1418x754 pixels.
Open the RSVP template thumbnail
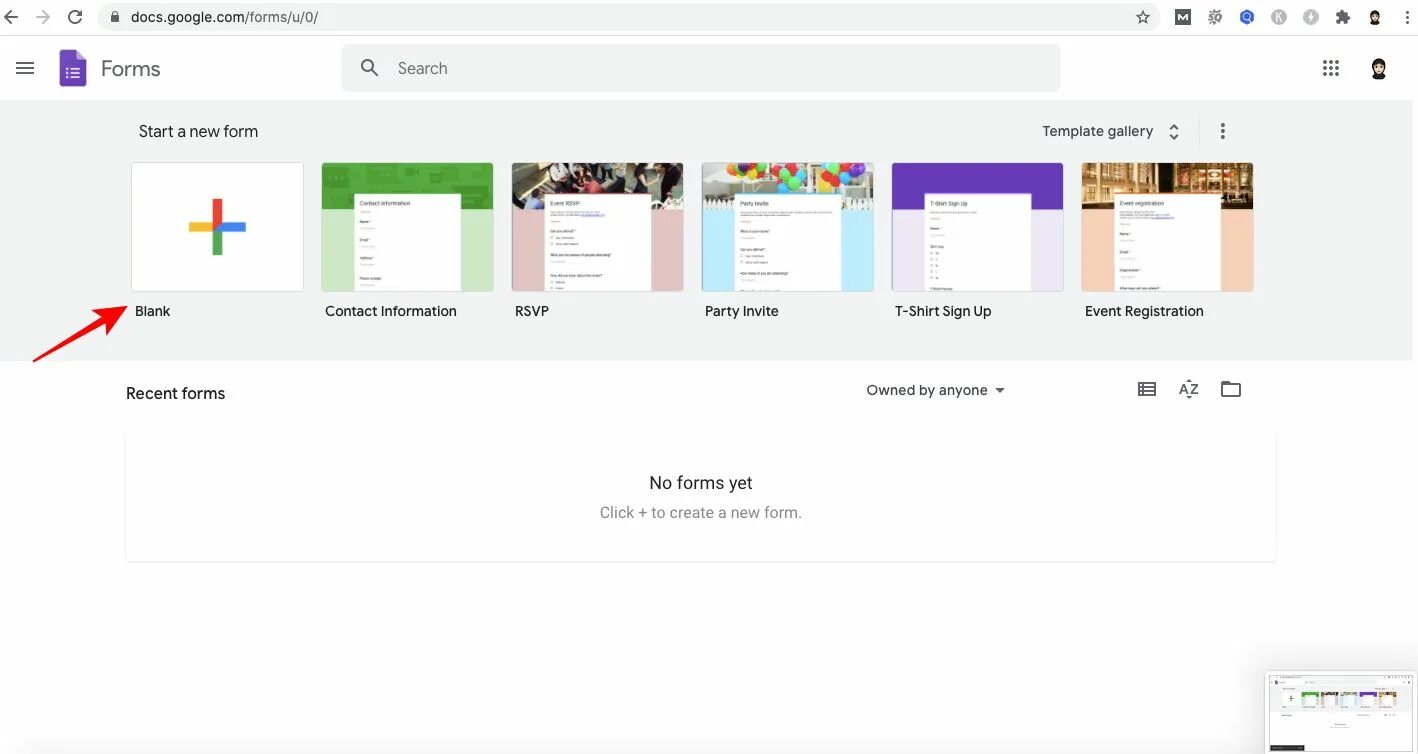[x=597, y=227]
